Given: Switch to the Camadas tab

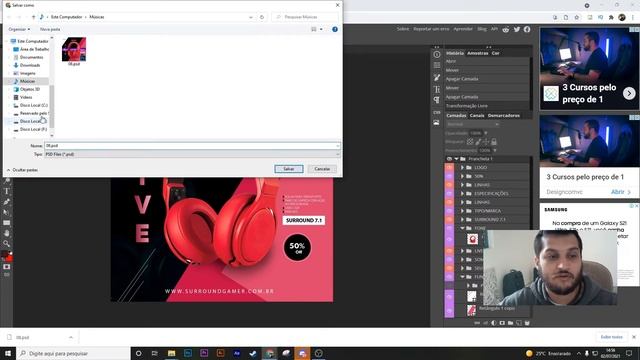Looking at the screenshot, I should (456, 116).
